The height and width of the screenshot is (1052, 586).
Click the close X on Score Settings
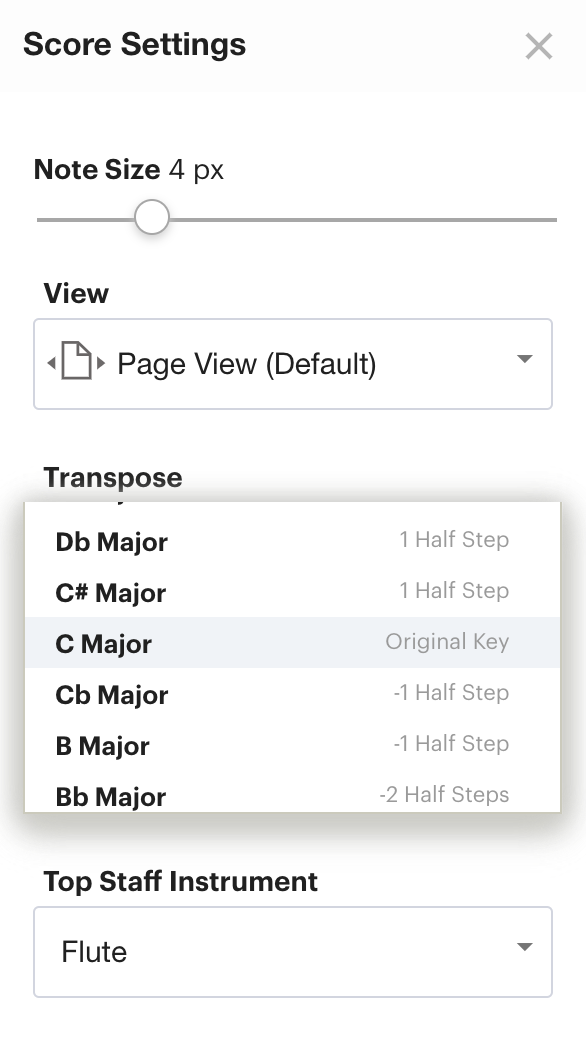[x=538, y=46]
